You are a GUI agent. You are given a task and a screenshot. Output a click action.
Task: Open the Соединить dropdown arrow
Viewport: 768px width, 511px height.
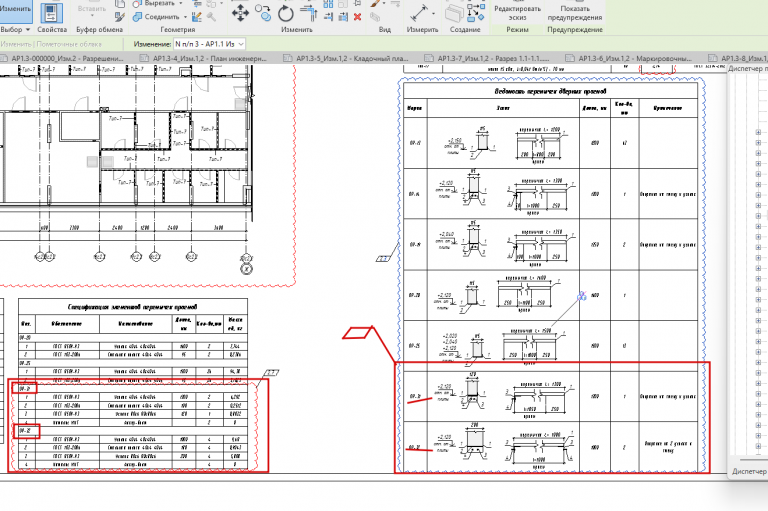(x=185, y=17)
